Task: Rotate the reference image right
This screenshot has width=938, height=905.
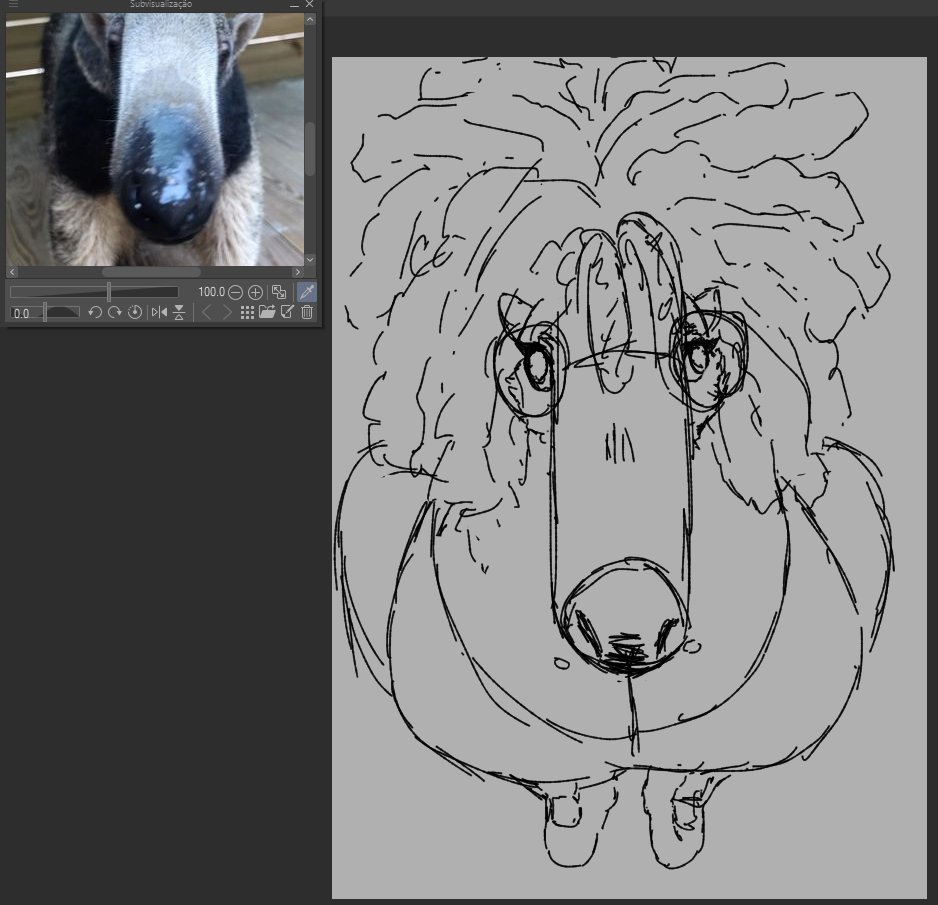Action: 115,312
